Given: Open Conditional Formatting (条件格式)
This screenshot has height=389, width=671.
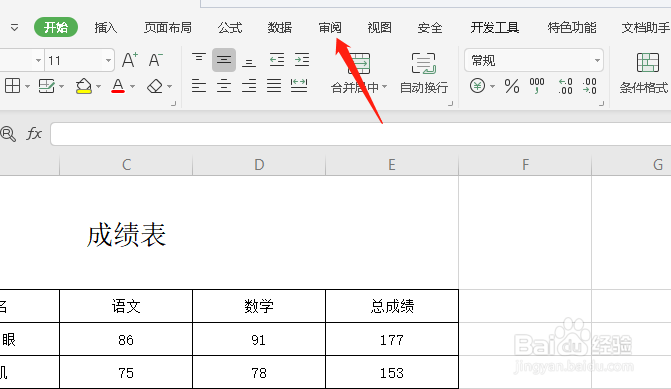Looking at the screenshot, I should (644, 73).
